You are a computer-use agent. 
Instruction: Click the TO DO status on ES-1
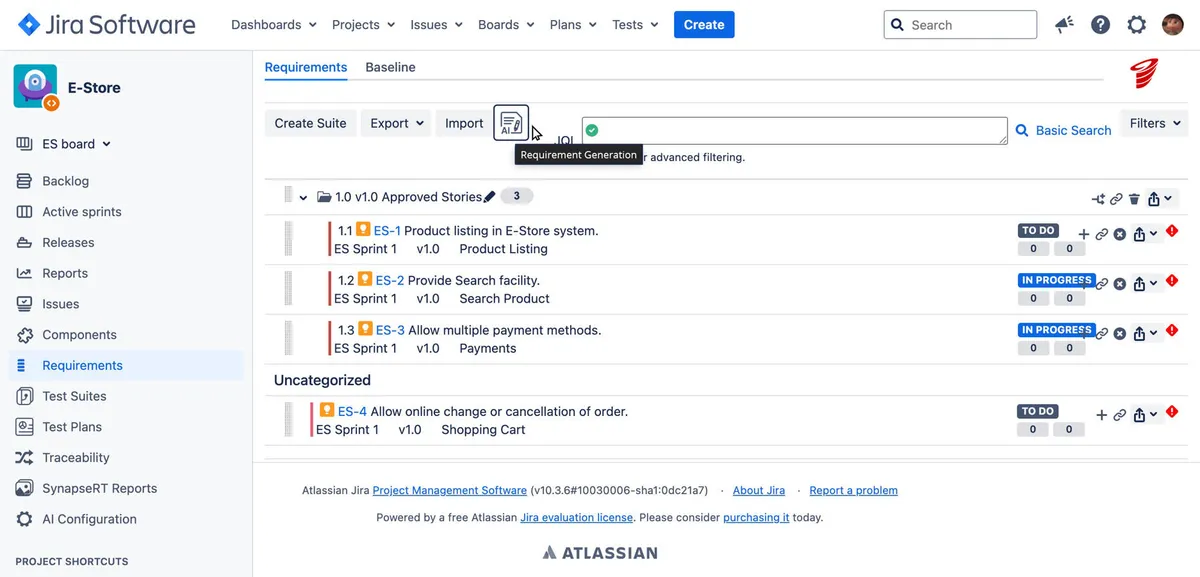pyautogui.click(x=1038, y=231)
